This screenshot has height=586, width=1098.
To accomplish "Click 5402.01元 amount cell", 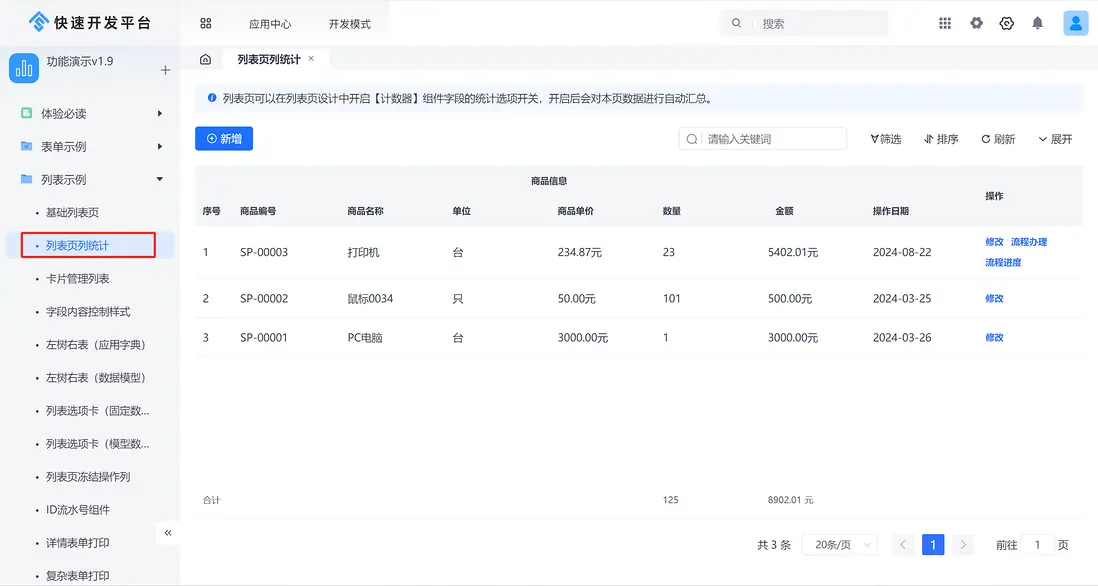I will 793,252.
